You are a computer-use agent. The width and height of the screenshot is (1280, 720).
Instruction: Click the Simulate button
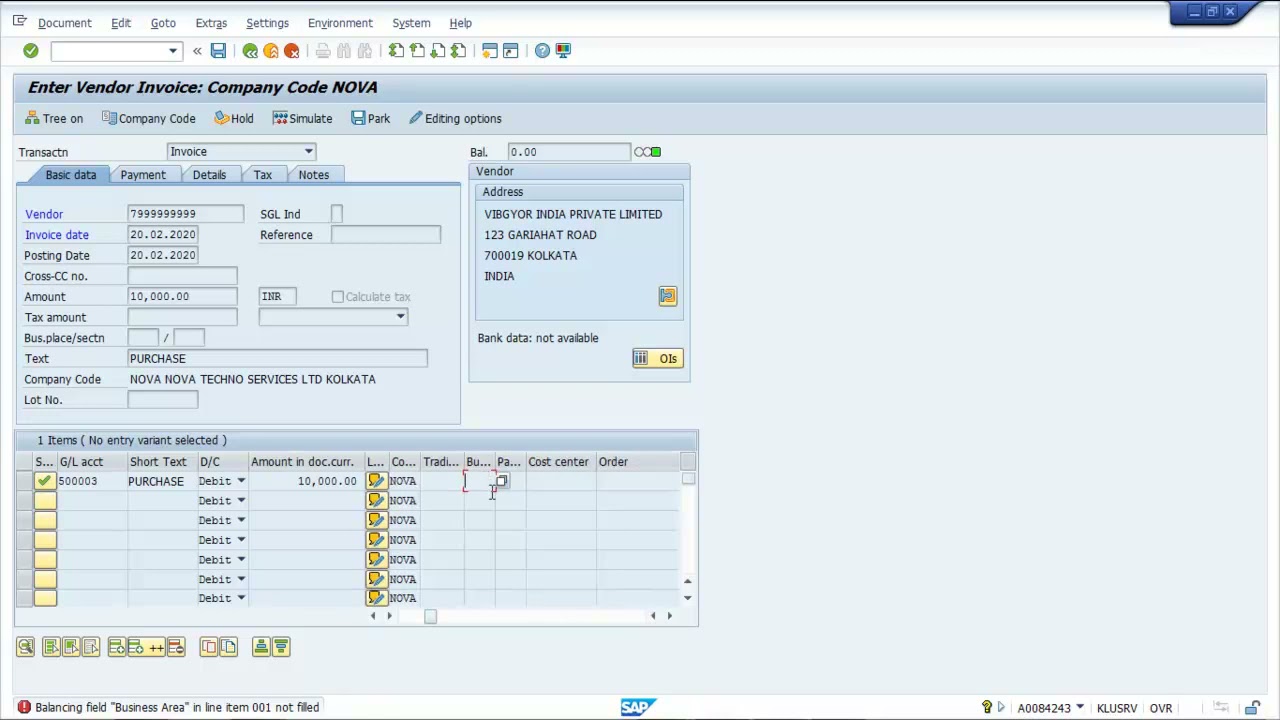point(302,118)
